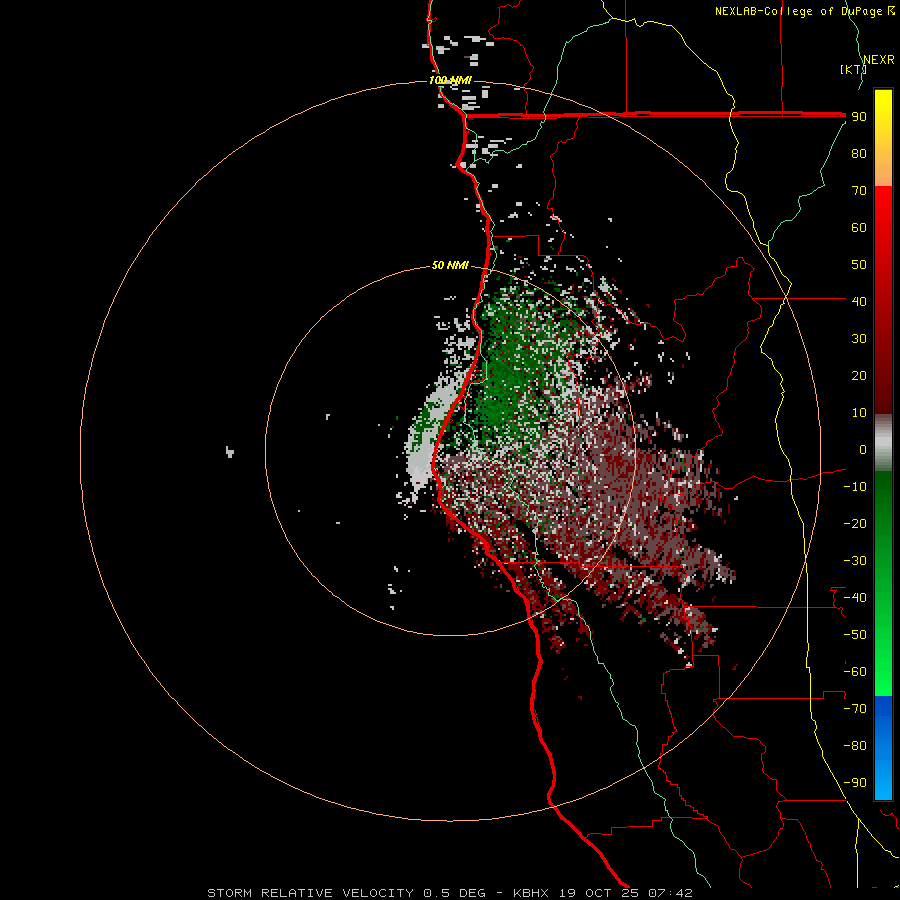Click the 10 value on the velocity scale

(859, 413)
